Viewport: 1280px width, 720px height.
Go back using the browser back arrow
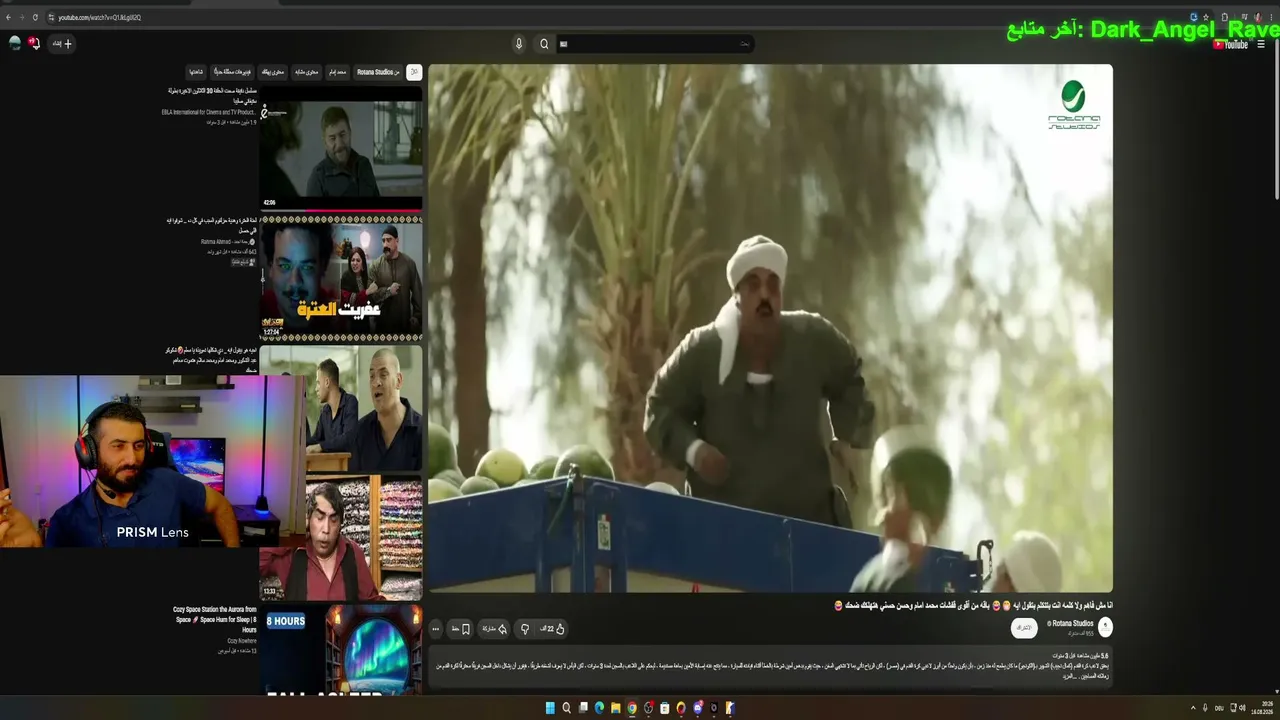pyautogui.click(x=9, y=17)
